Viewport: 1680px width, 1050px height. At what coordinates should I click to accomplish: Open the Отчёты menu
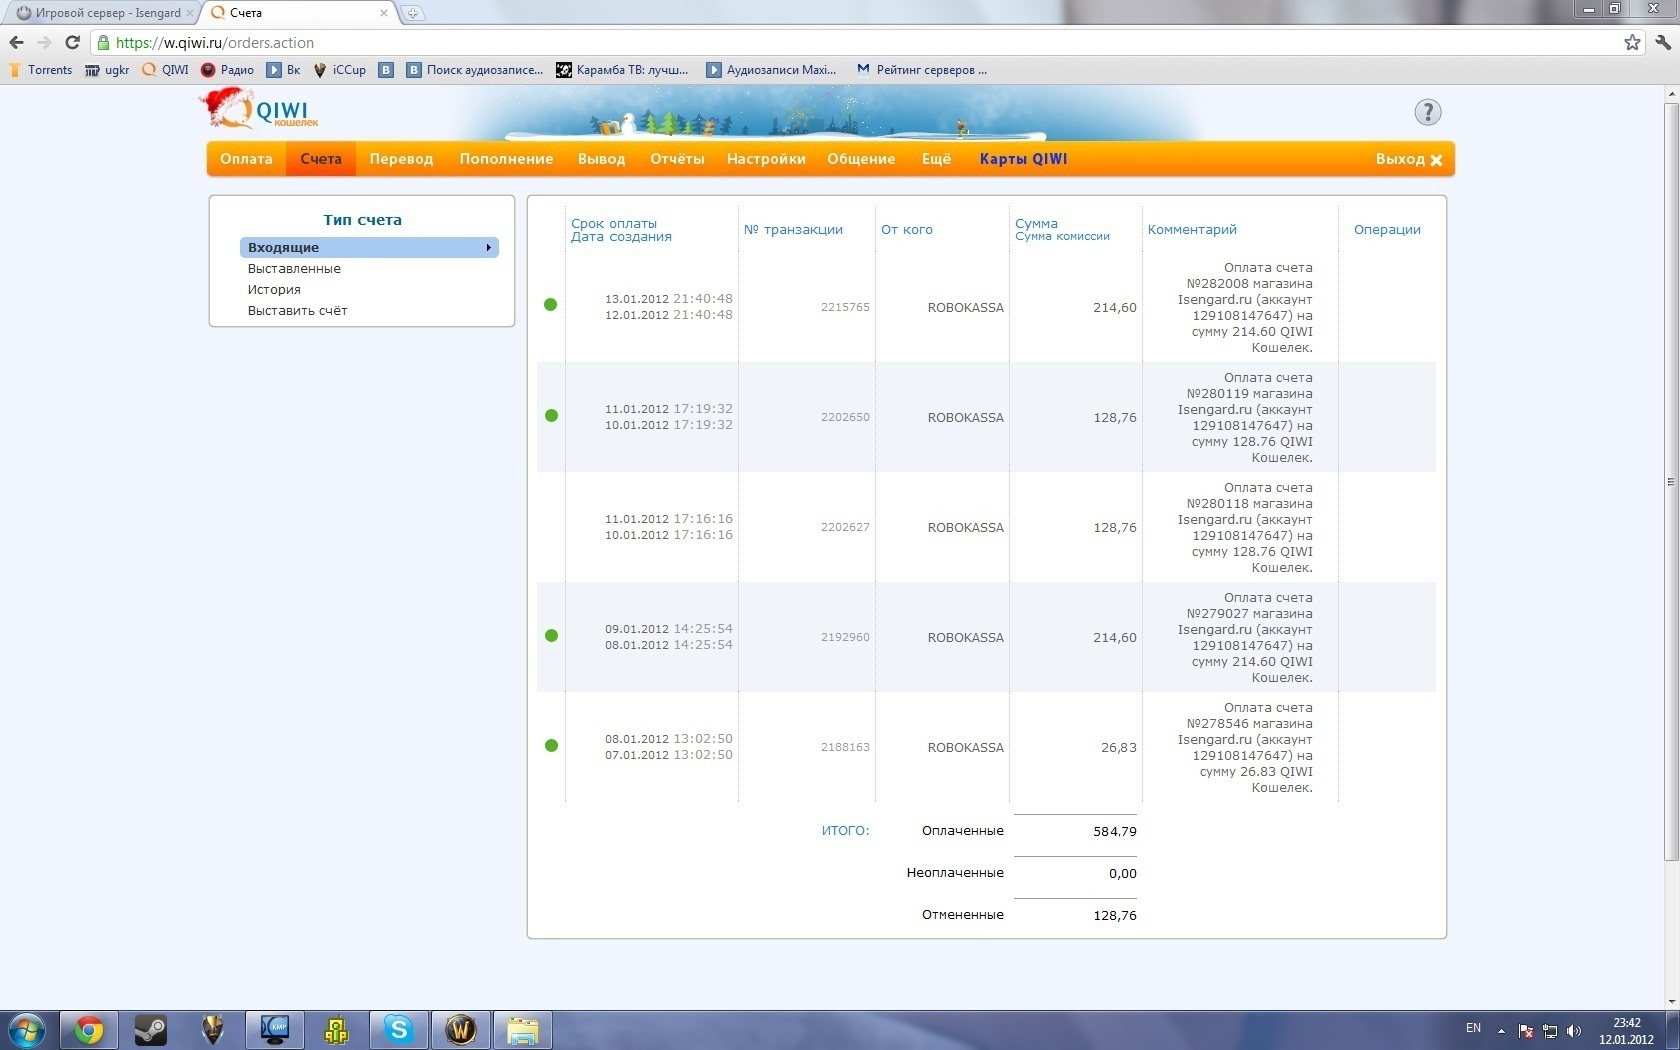pyautogui.click(x=677, y=159)
